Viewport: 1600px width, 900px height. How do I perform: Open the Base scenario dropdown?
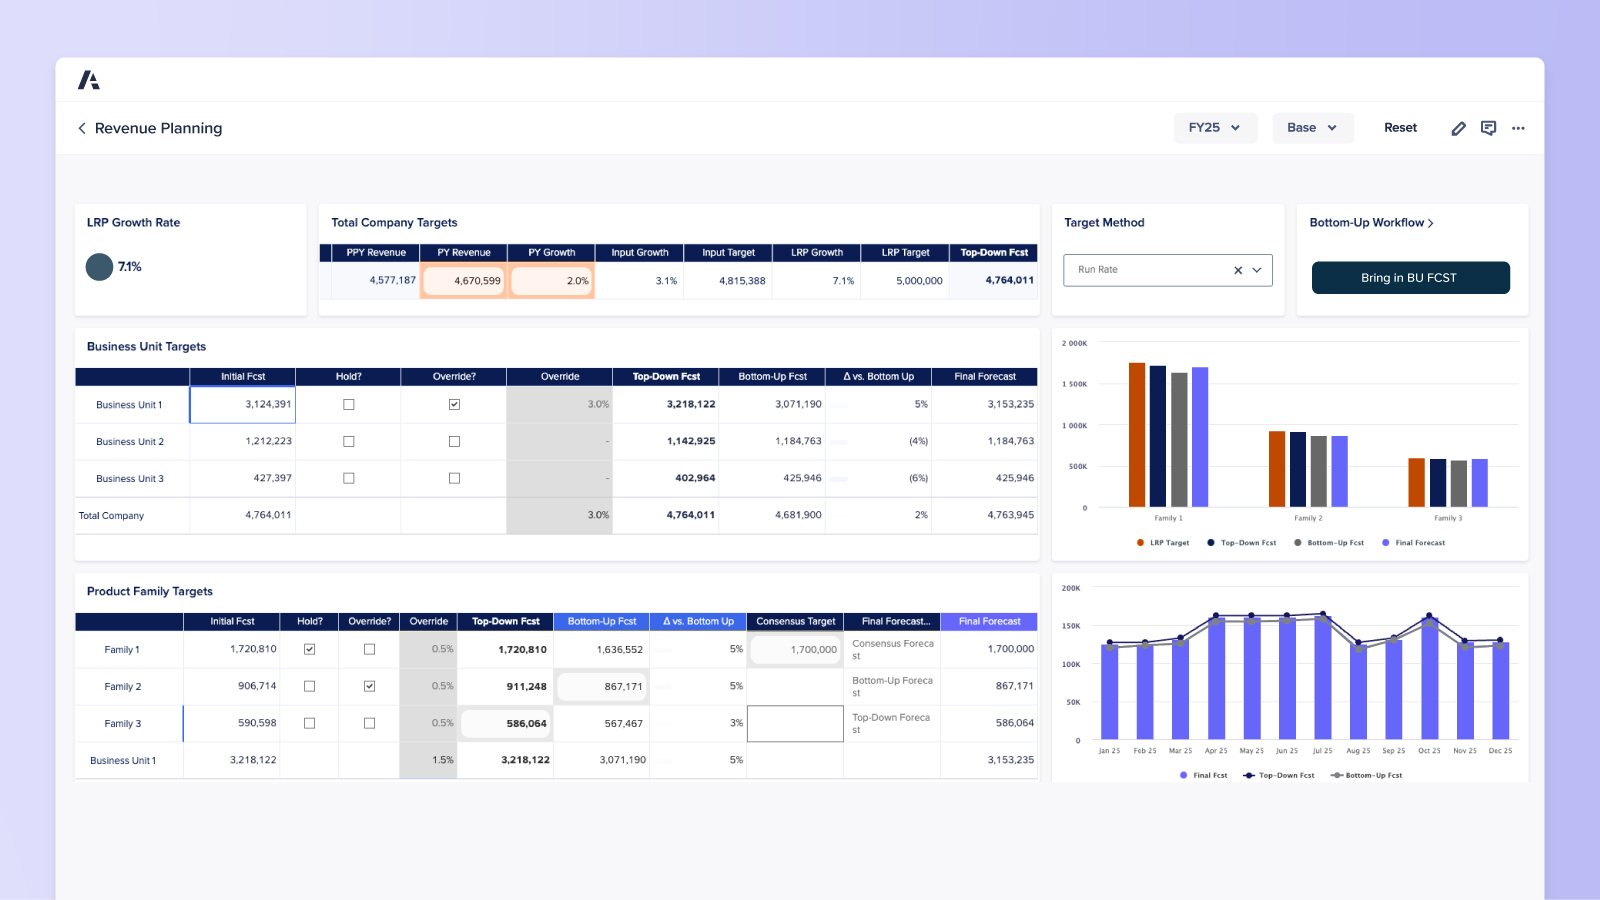(1312, 128)
